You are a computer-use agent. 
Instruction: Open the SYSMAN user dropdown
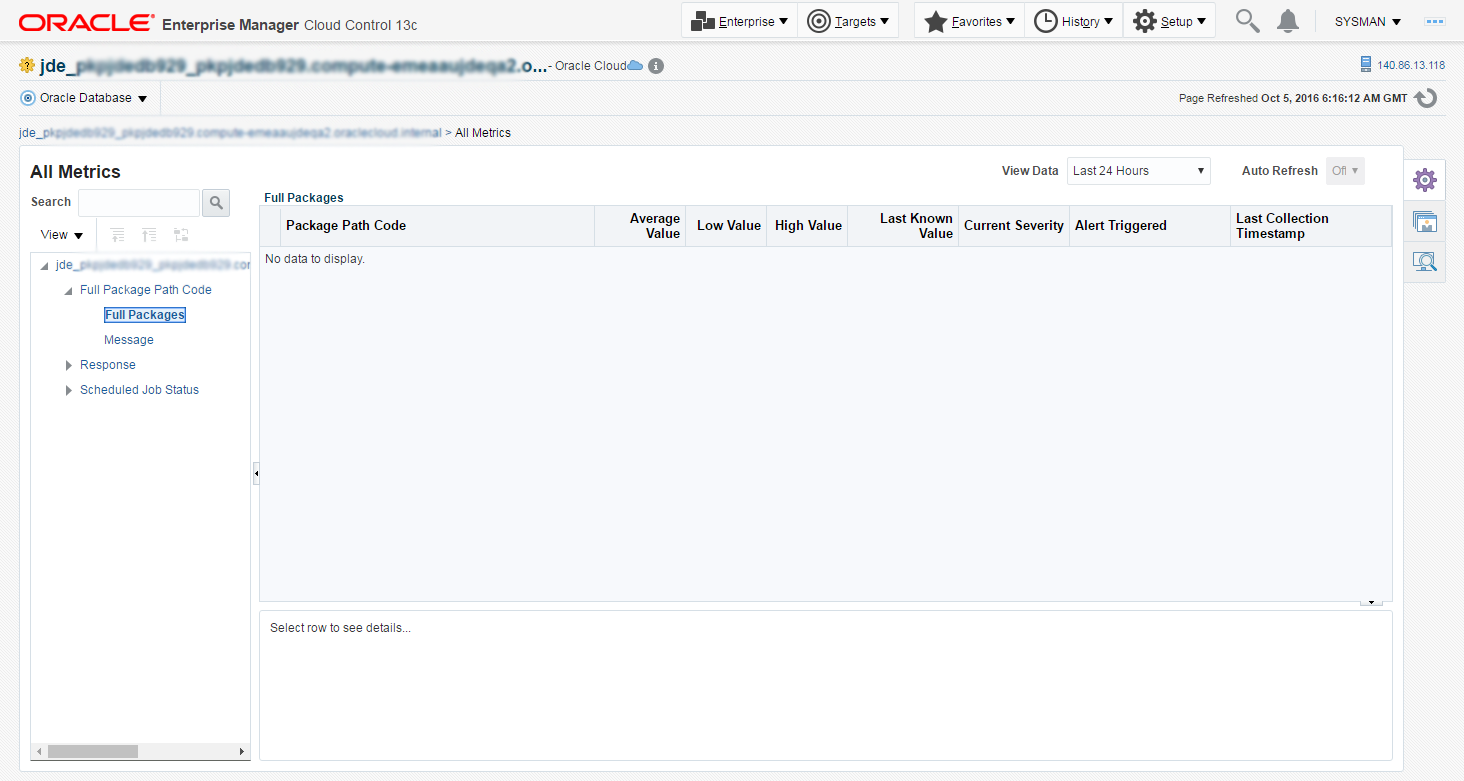[1368, 22]
